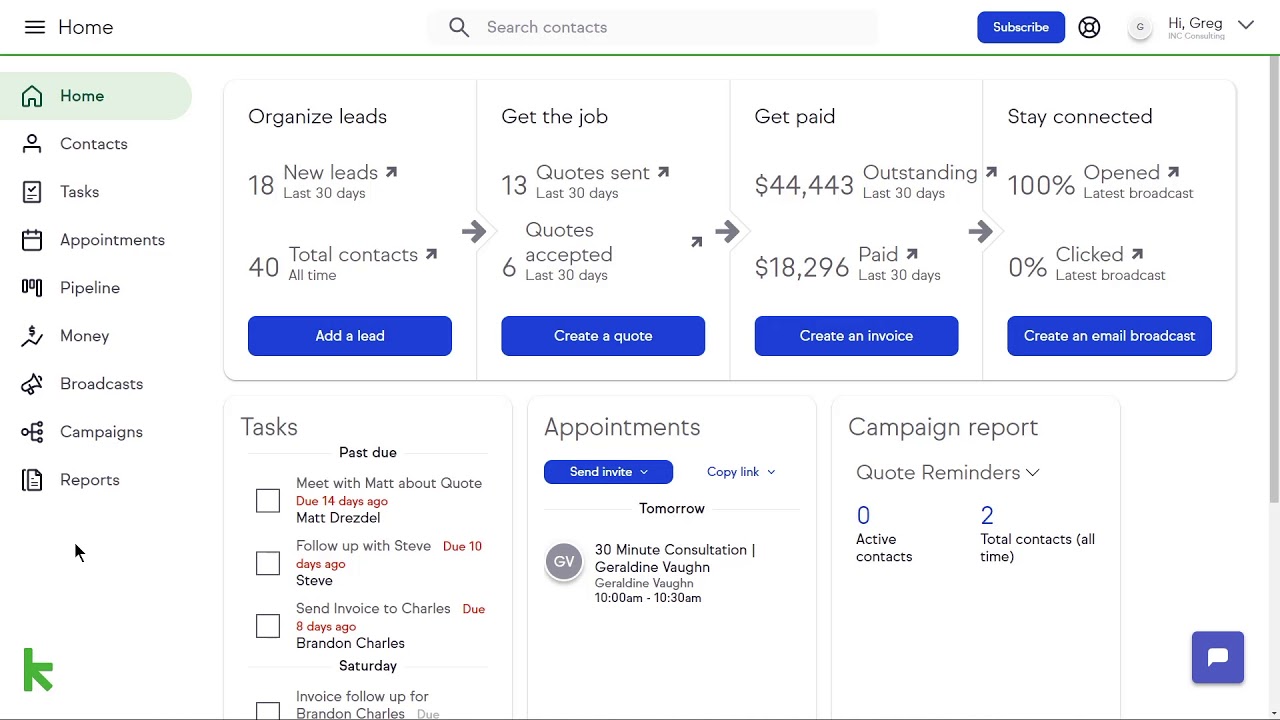Click the help icon in the top bar
This screenshot has width=1280, height=720.
[1089, 27]
